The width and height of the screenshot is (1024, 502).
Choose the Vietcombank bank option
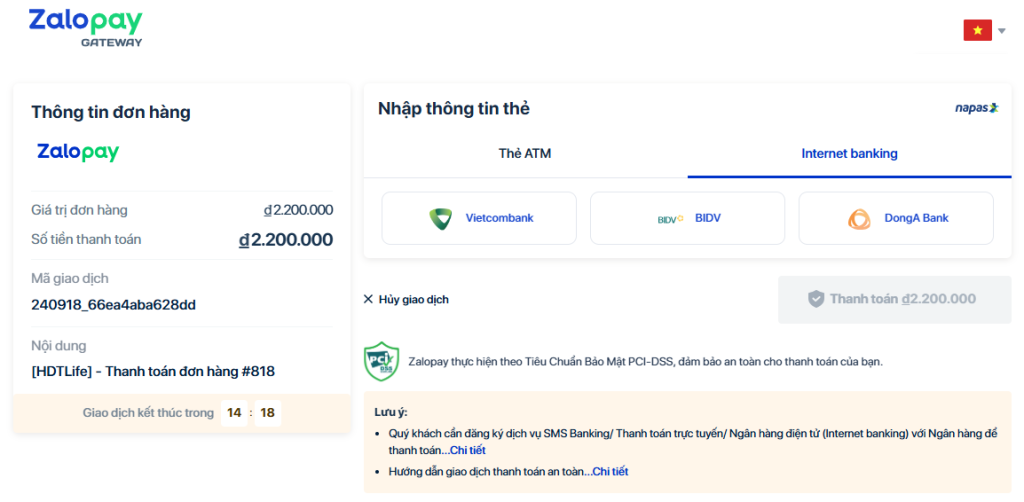pyautogui.click(x=479, y=218)
